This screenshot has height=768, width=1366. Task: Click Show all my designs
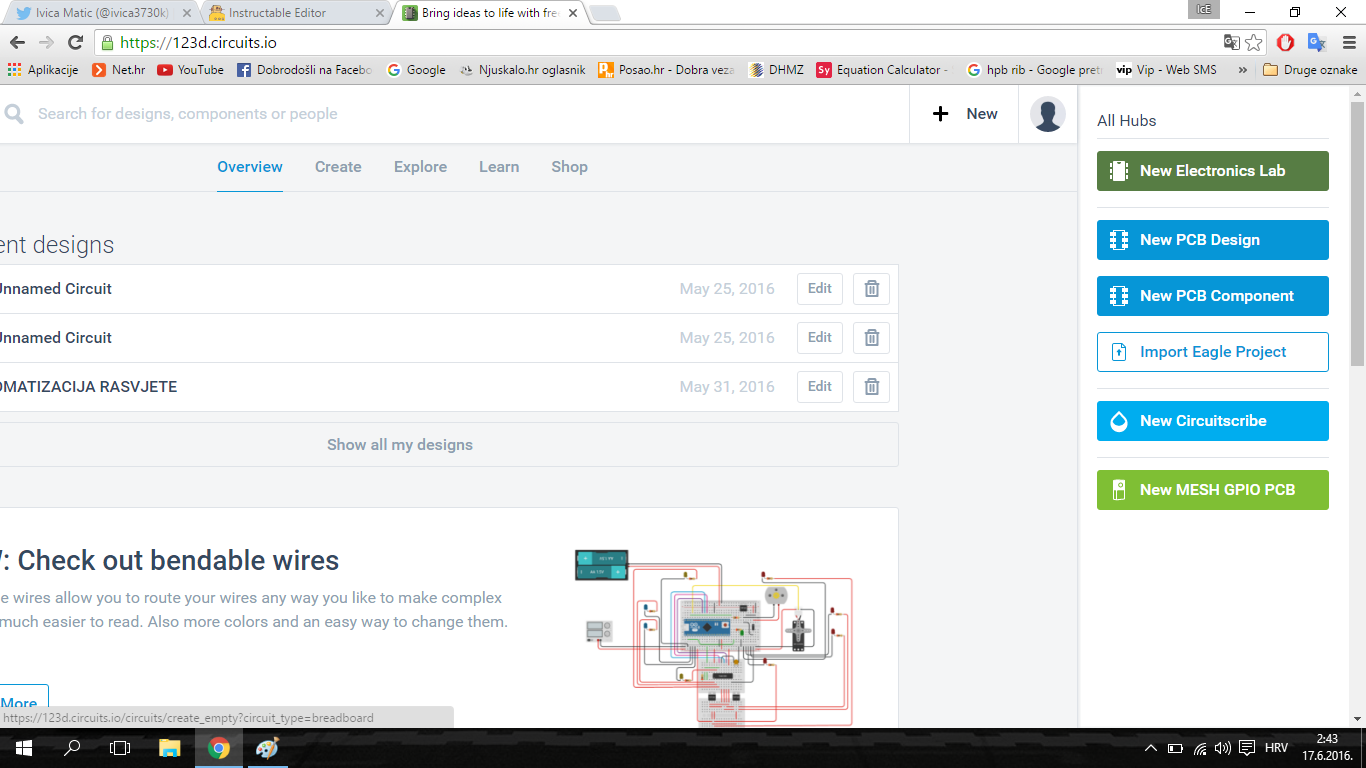(x=400, y=445)
